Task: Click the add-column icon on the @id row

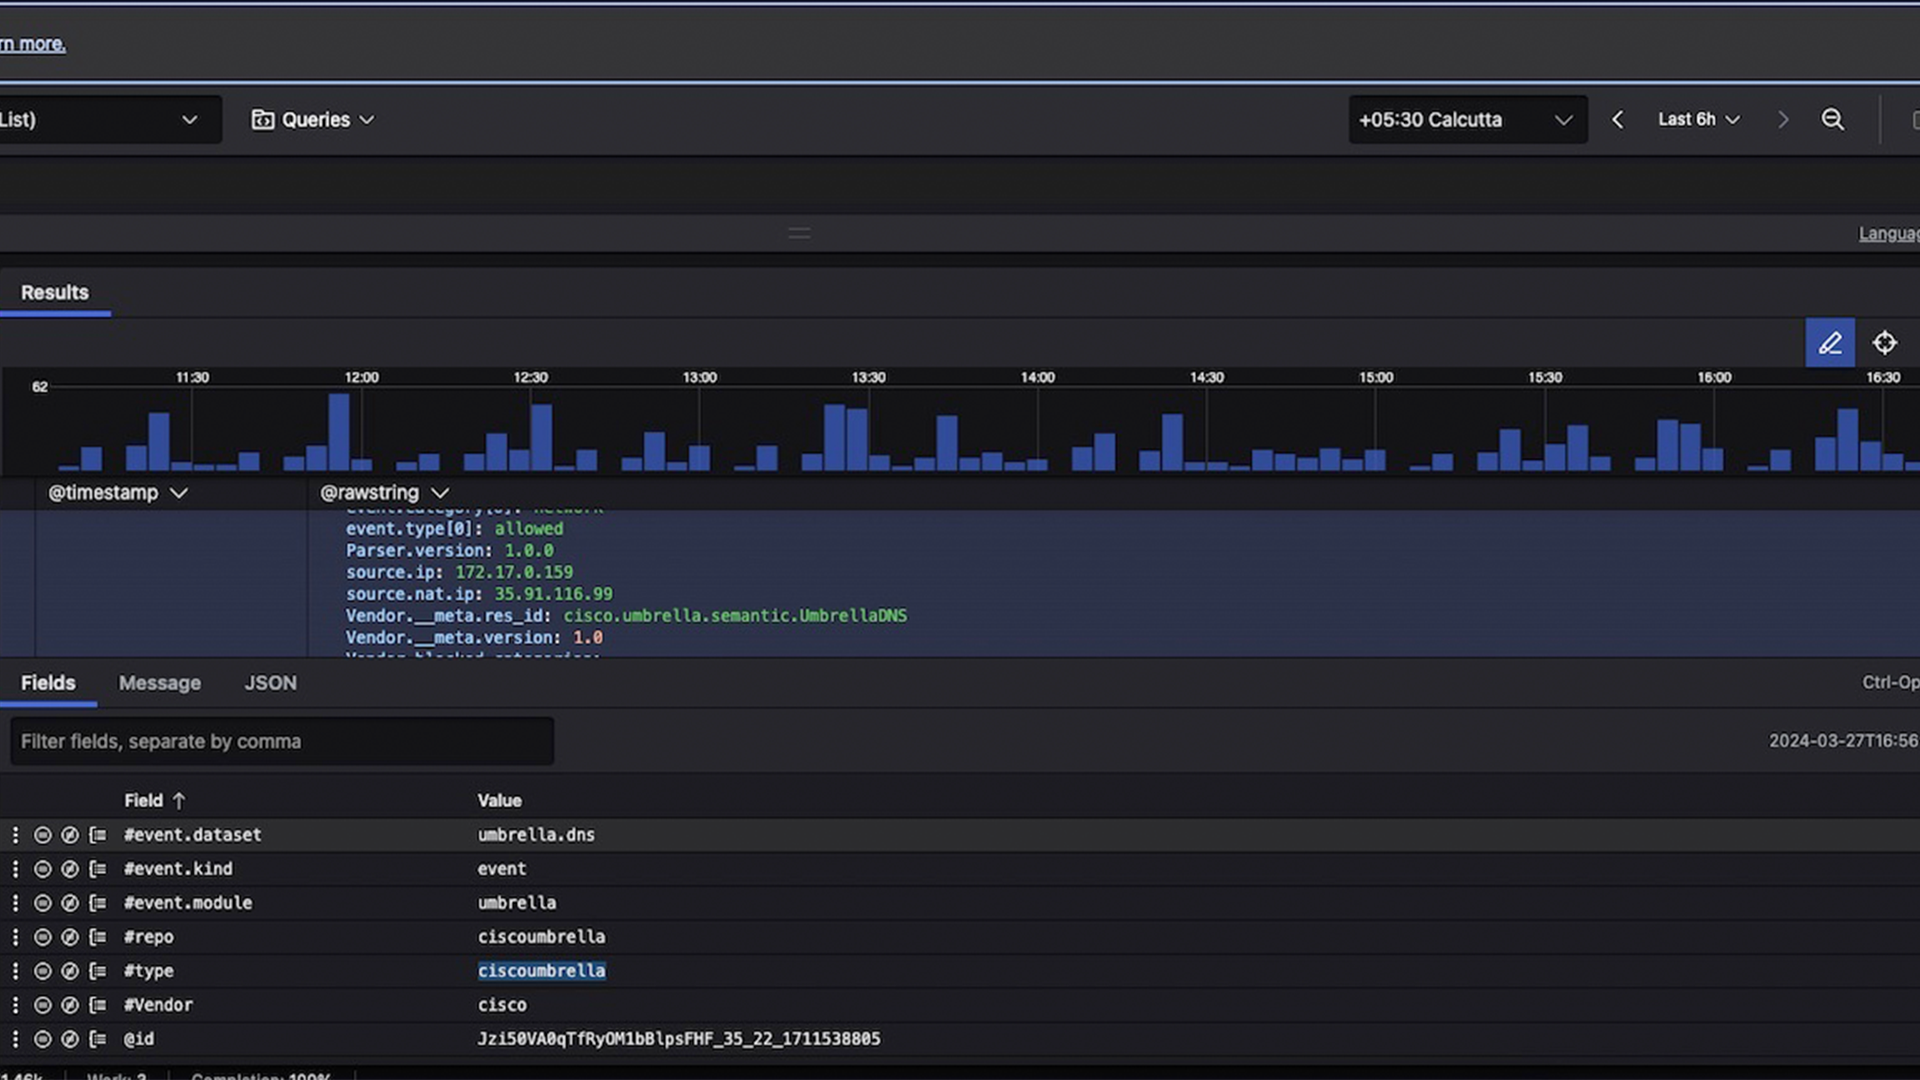Action: pyautogui.click(x=98, y=1039)
